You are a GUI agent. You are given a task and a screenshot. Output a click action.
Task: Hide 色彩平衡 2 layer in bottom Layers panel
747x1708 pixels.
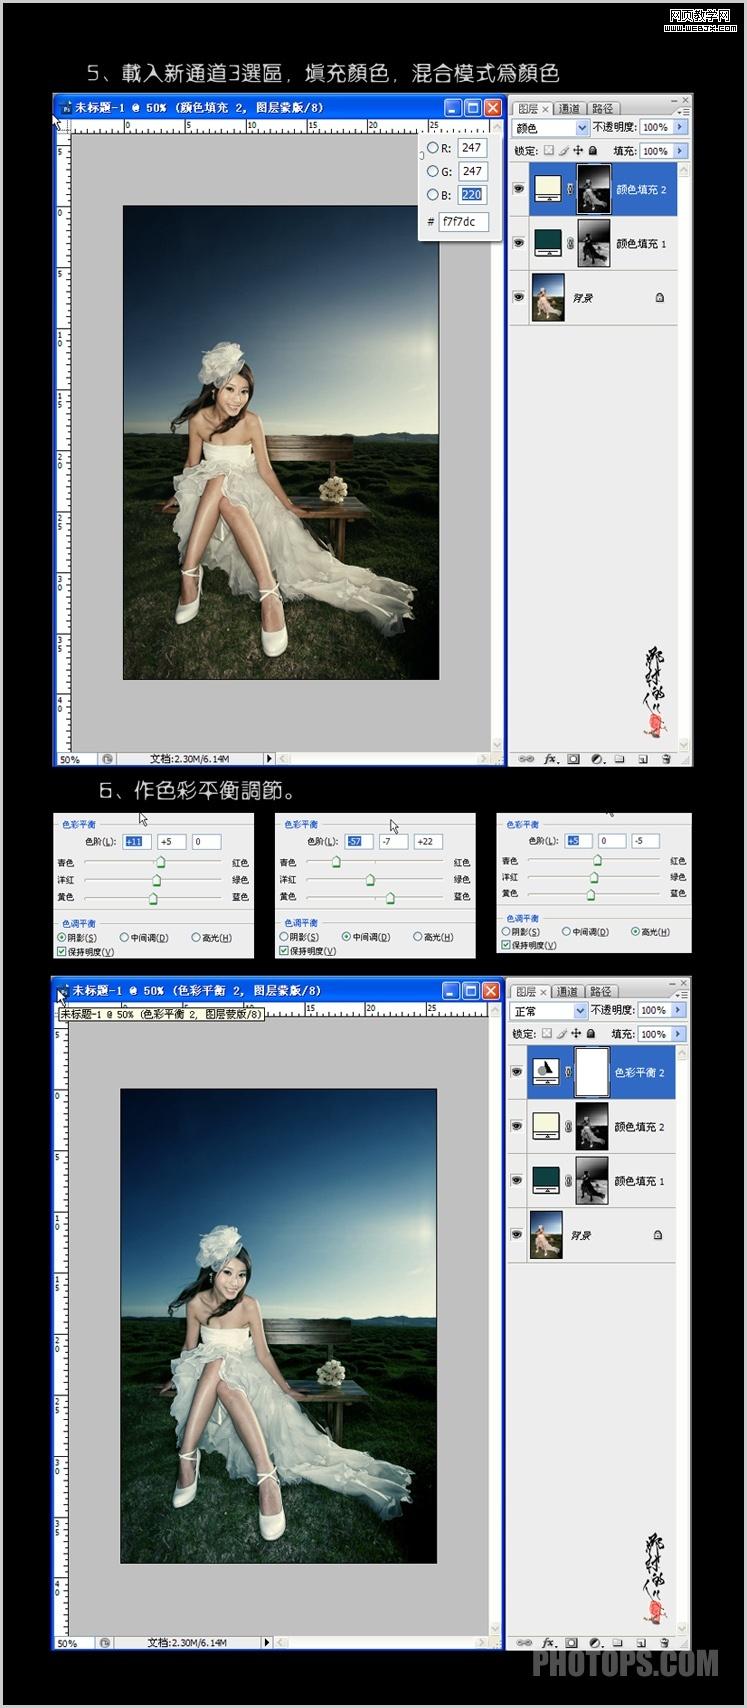coord(517,1072)
